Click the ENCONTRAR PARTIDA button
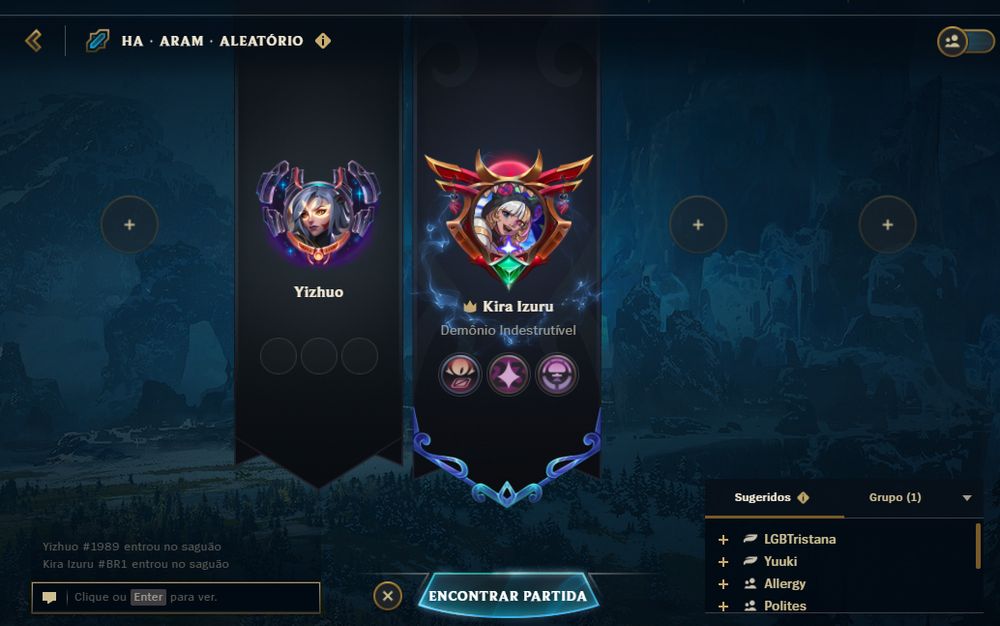This screenshot has height=626, width=1000. pos(508,595)
